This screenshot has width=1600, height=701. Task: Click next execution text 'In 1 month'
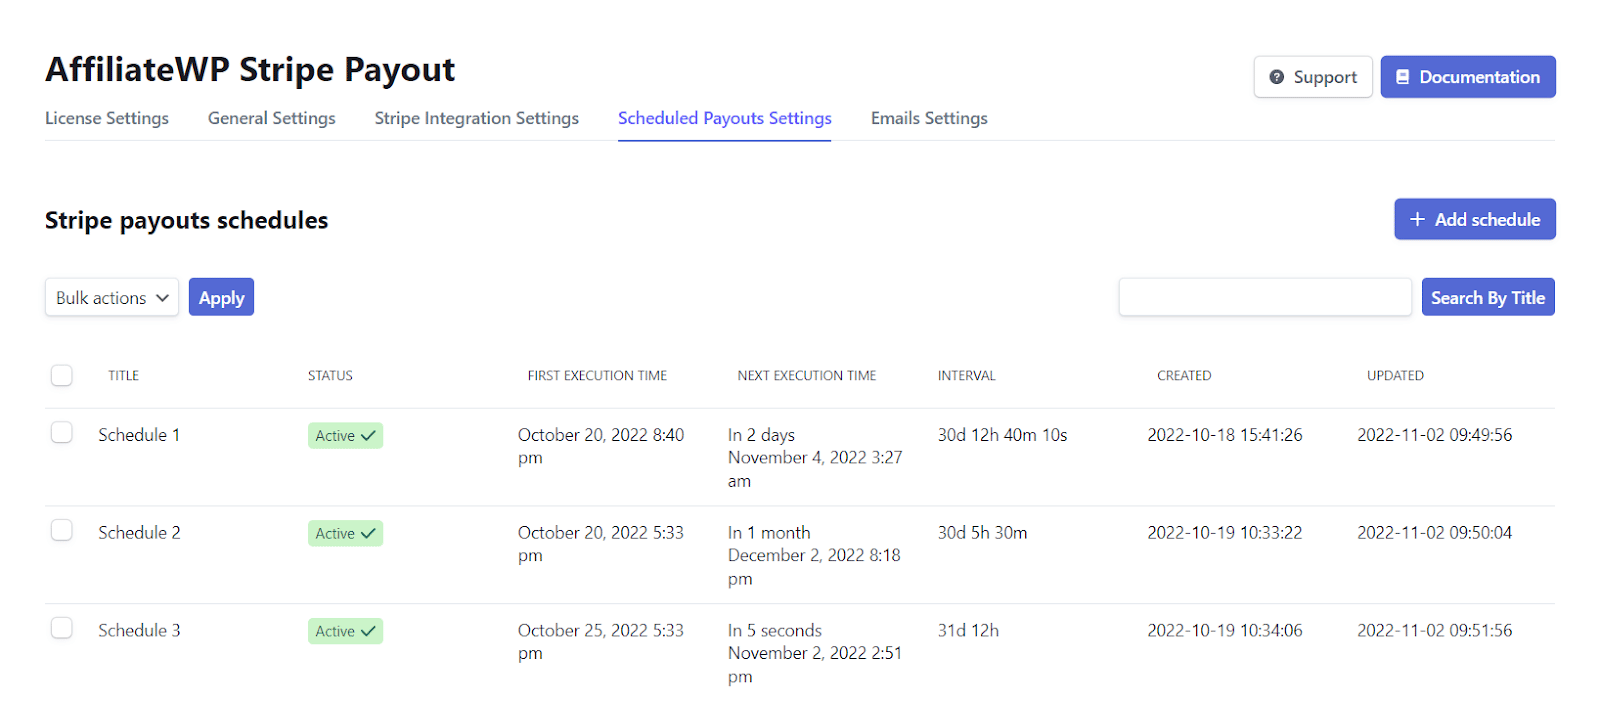pyautogui.click(x=769, y=533)
